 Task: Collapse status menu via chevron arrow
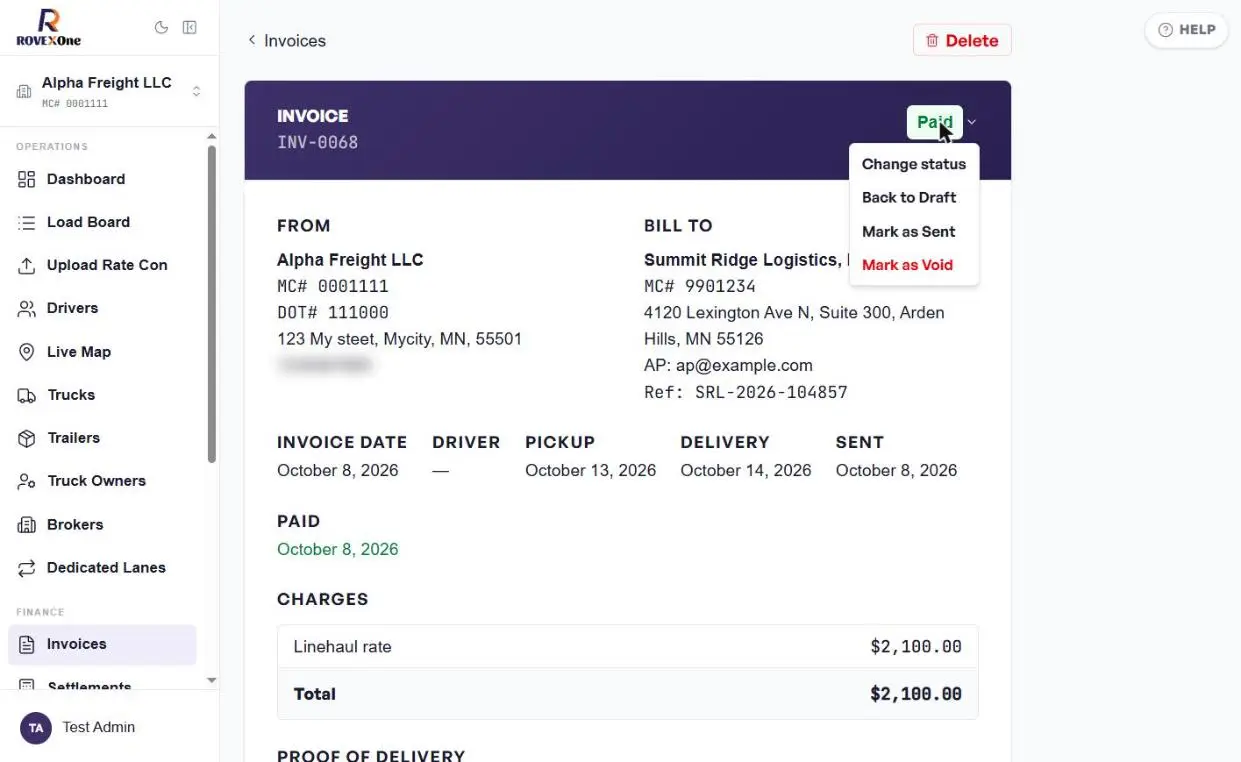pos(971,122)
